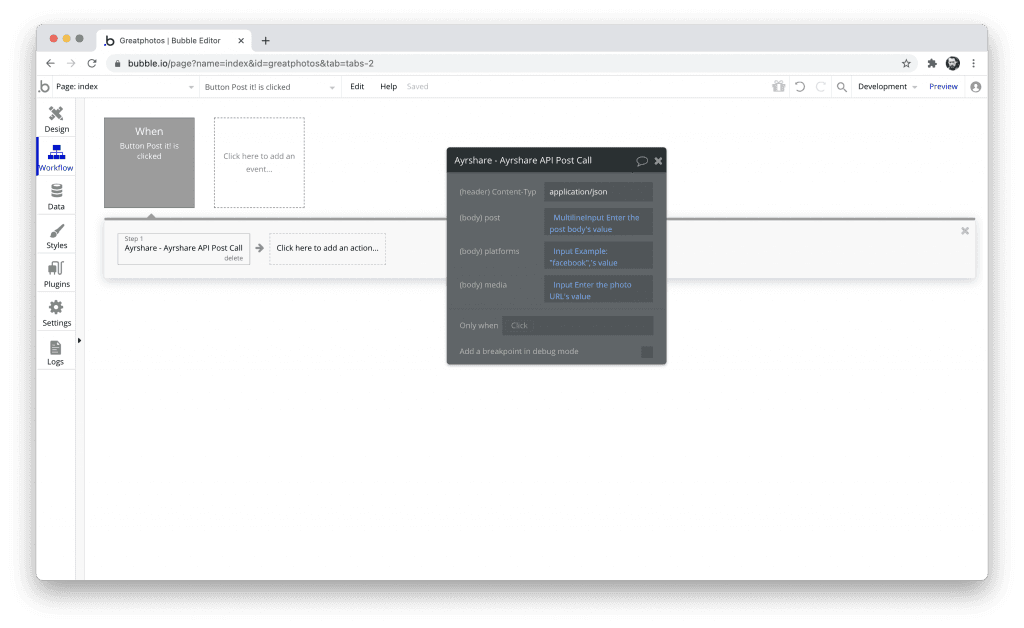Image resolution: width=1024 pixels, height=628 pixels.
Task: Click the Preview link
Action: coord(943,87)
